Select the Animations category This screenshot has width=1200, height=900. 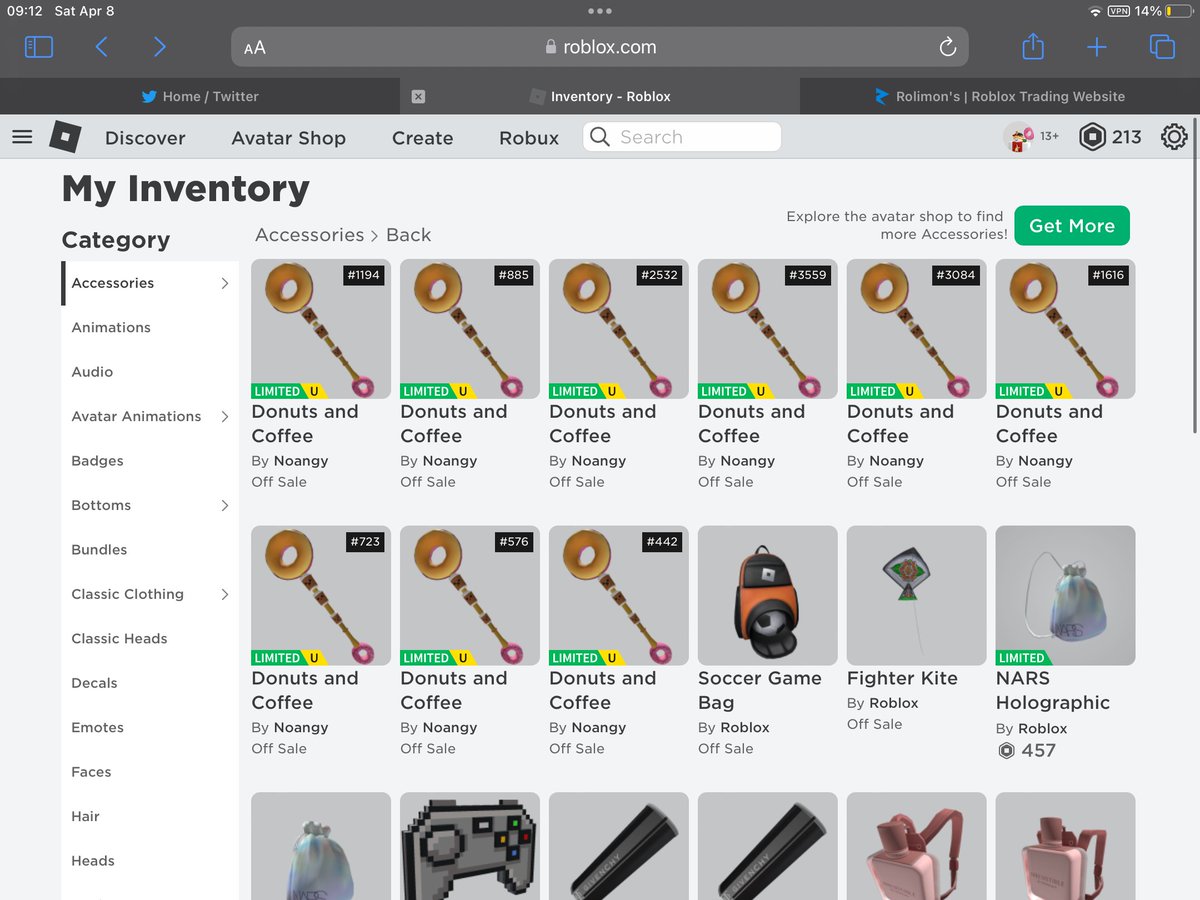pyautogui.click(x=111, y=327)
